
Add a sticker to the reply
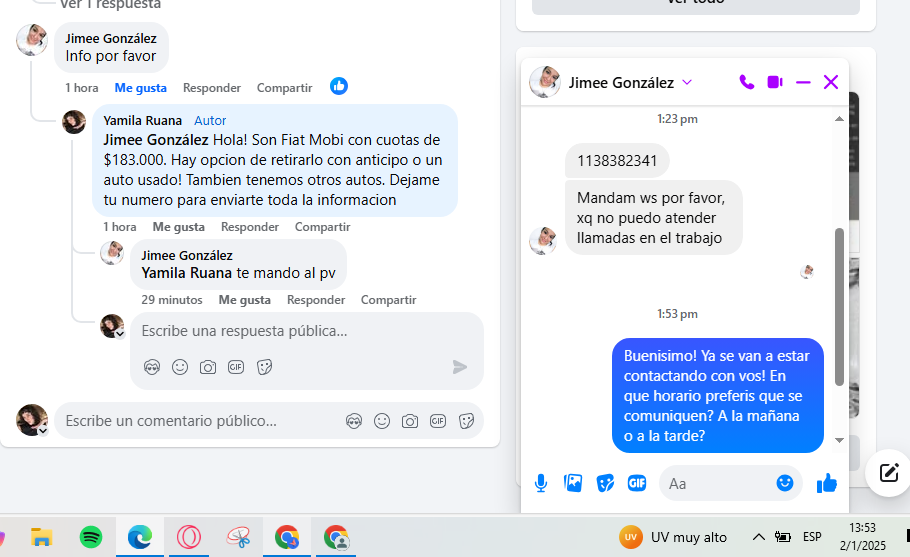coord(264,367)
